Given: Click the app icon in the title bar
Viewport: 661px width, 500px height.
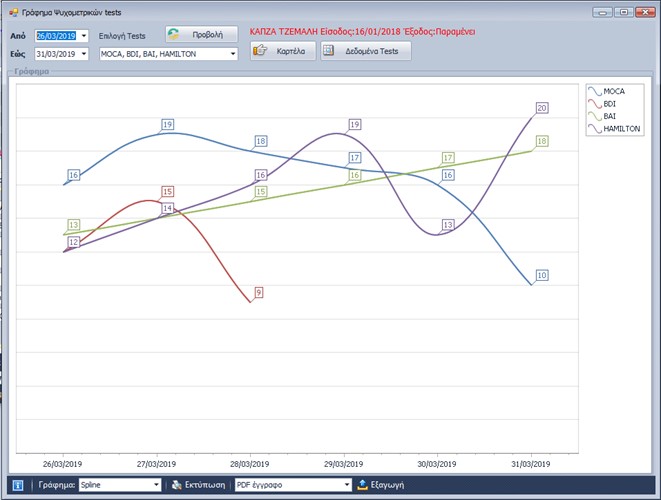Looking at the screenshot, I should [13, 13].
